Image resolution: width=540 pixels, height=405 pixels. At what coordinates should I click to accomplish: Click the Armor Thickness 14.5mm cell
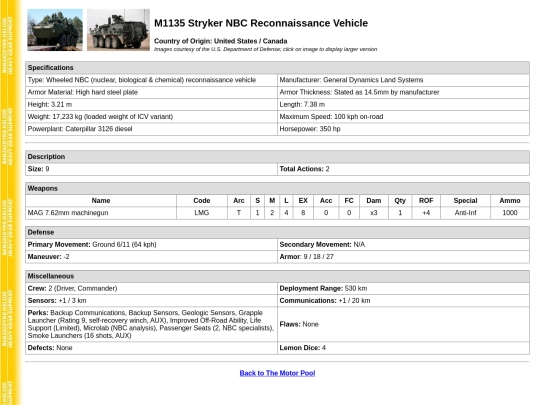pyautogui.click(x=403, y=92)
